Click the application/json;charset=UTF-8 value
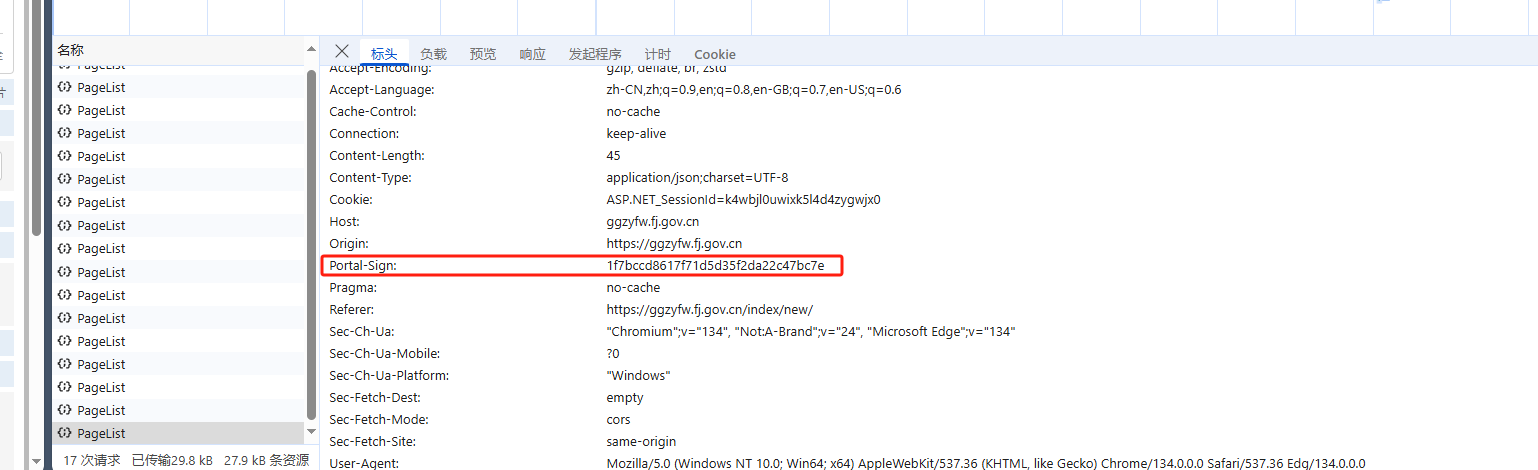1538x470 pixels. point(697,177)
